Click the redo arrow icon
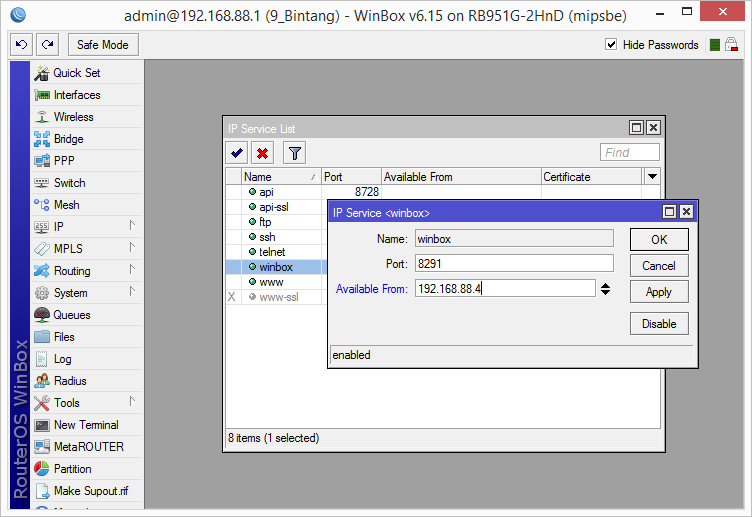Screen dimensions: 752x517 coord(47,45)
